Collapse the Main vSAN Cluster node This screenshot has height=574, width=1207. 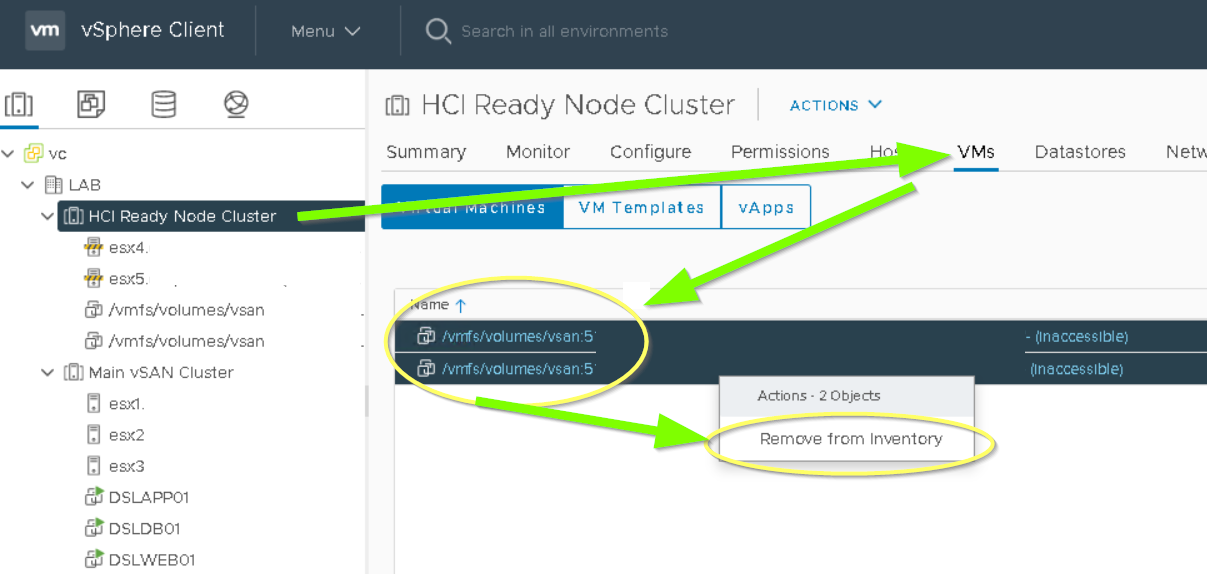tap(47, 372)
